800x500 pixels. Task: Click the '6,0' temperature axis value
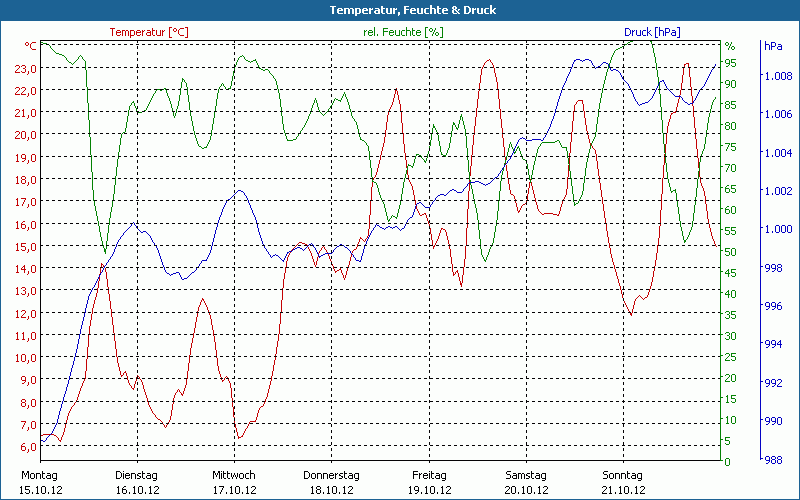click(28, 447)
